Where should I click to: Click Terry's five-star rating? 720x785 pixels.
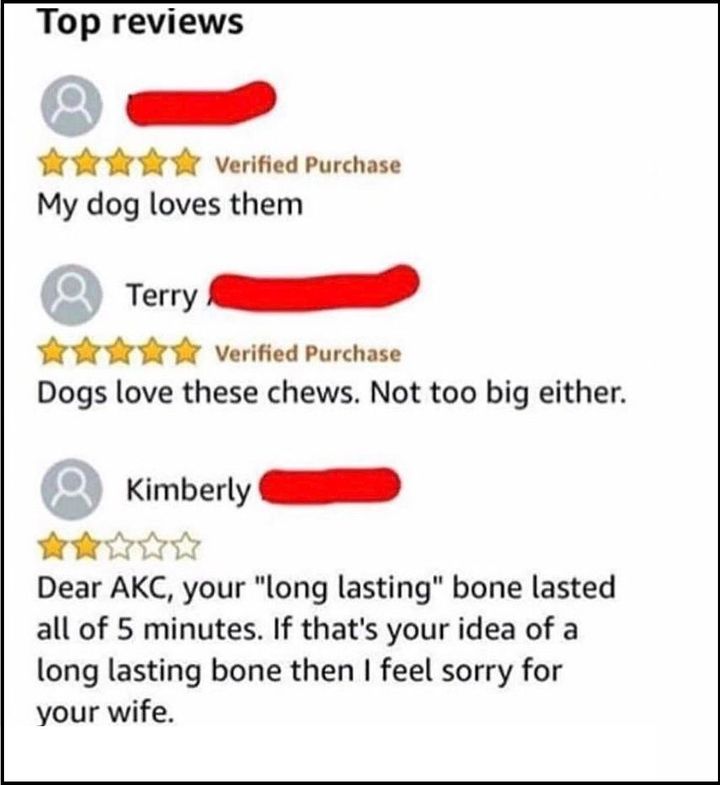pos(119,352)
